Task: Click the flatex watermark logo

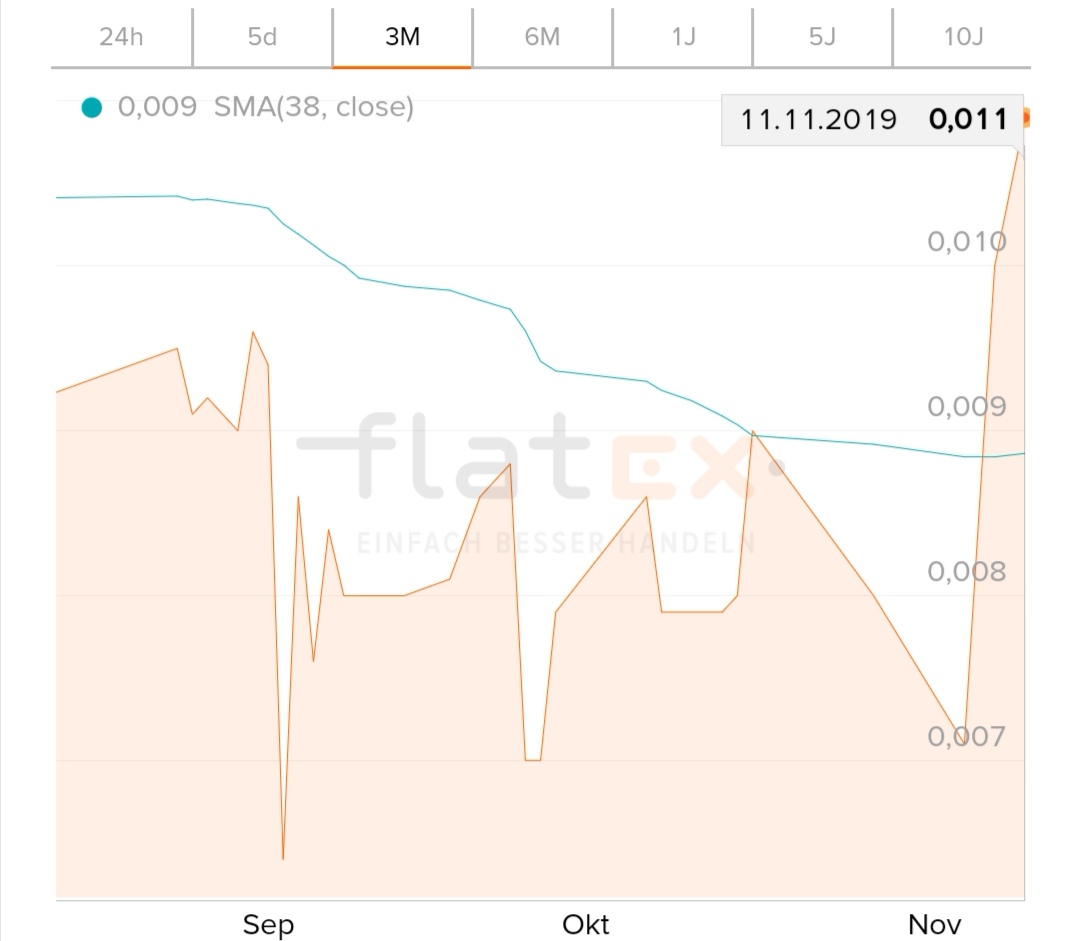Action: [x=540, y=470]
